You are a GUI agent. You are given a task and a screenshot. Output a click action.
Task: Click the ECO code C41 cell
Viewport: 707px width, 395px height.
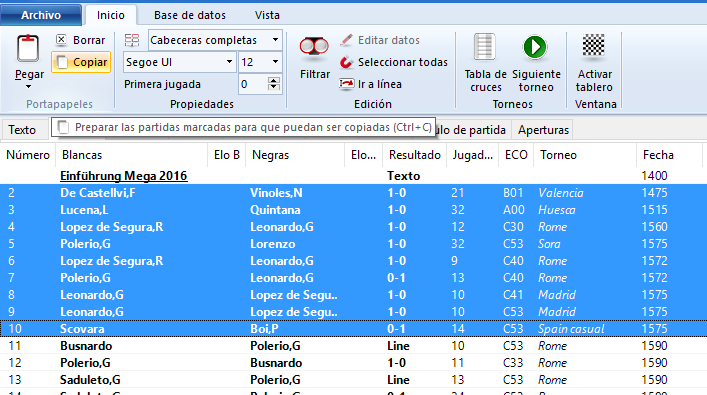coord(513,295)
